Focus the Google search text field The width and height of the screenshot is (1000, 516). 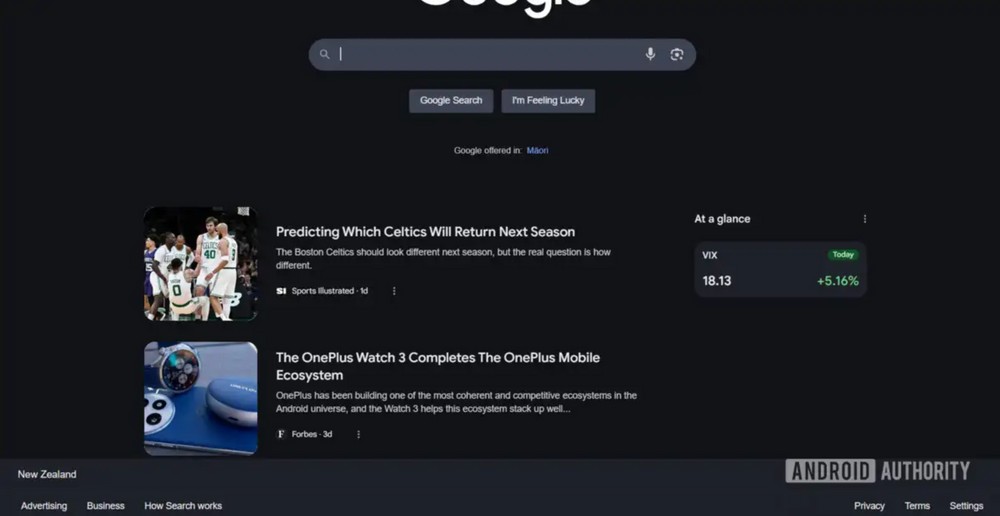(x=488, y=54)
